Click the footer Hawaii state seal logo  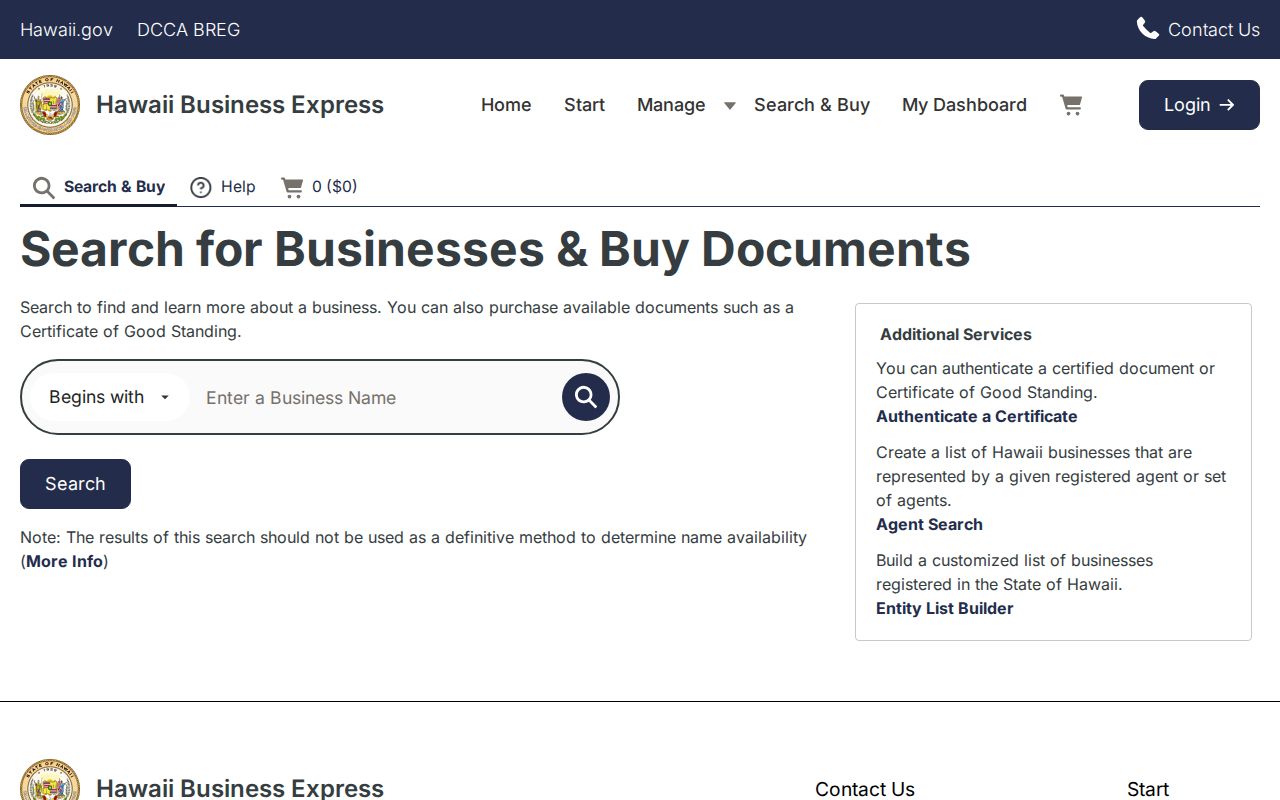coord(50,780)
